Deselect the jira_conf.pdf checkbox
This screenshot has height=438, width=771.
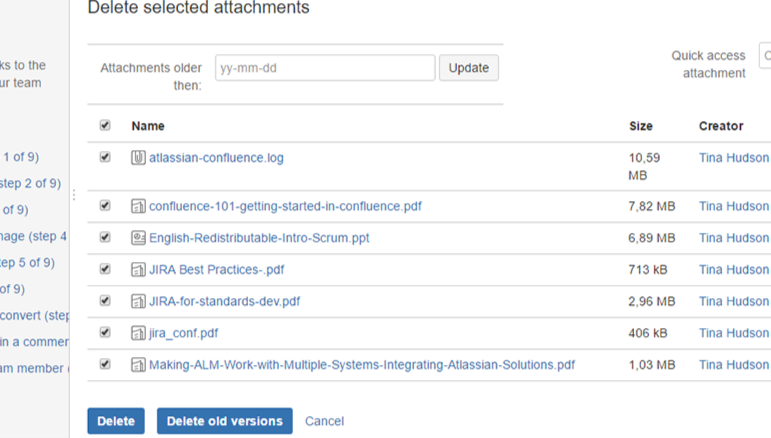coord(105,333)
